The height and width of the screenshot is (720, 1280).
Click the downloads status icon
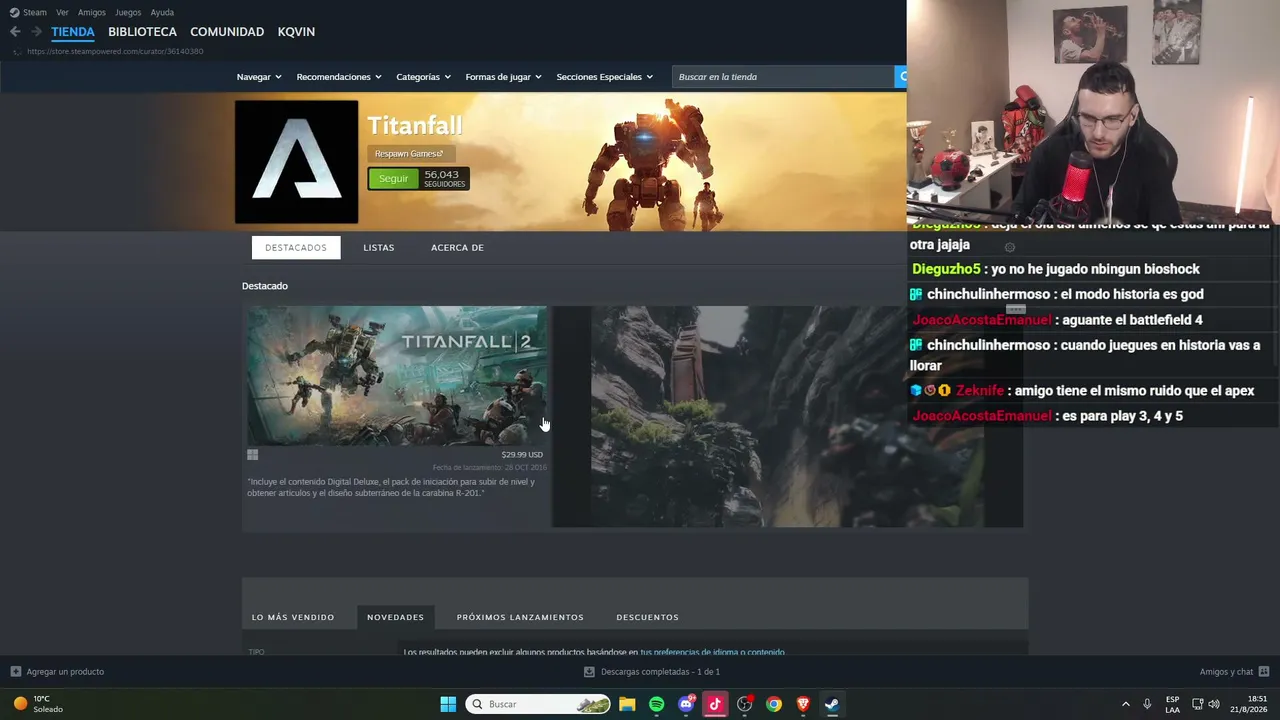pyautogui.click(x=589, y=672)
